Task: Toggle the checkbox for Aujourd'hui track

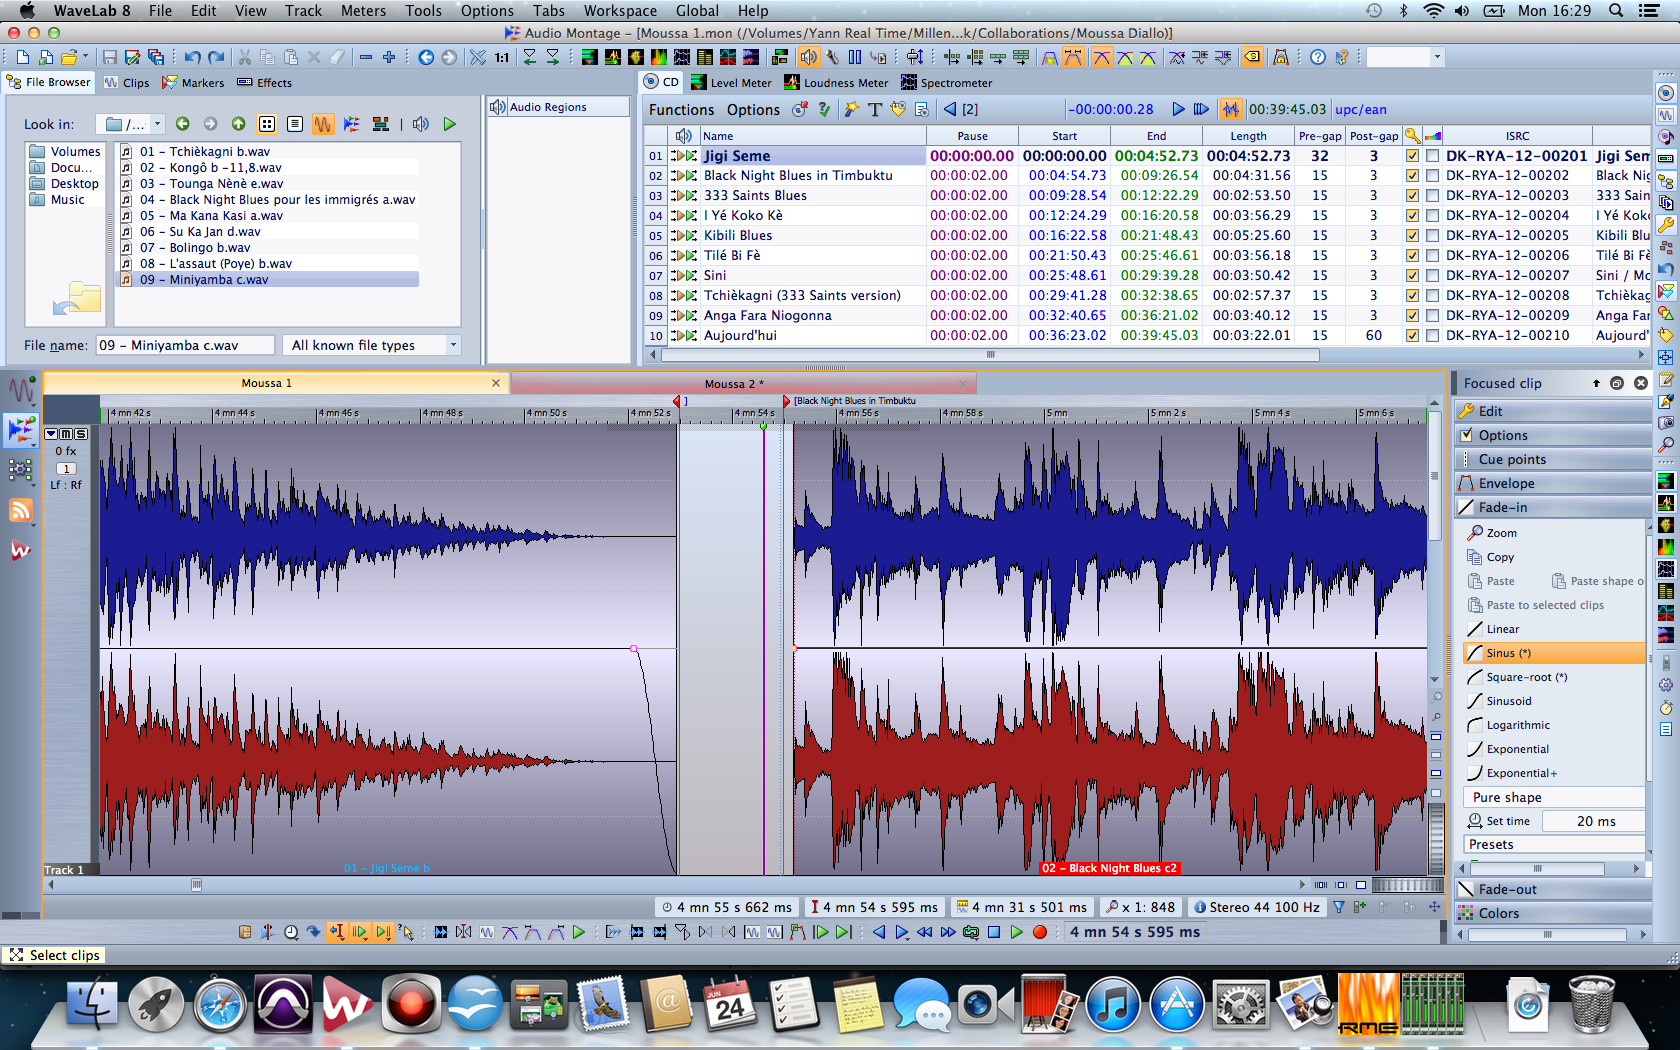Action: [x=1412, y=336]
